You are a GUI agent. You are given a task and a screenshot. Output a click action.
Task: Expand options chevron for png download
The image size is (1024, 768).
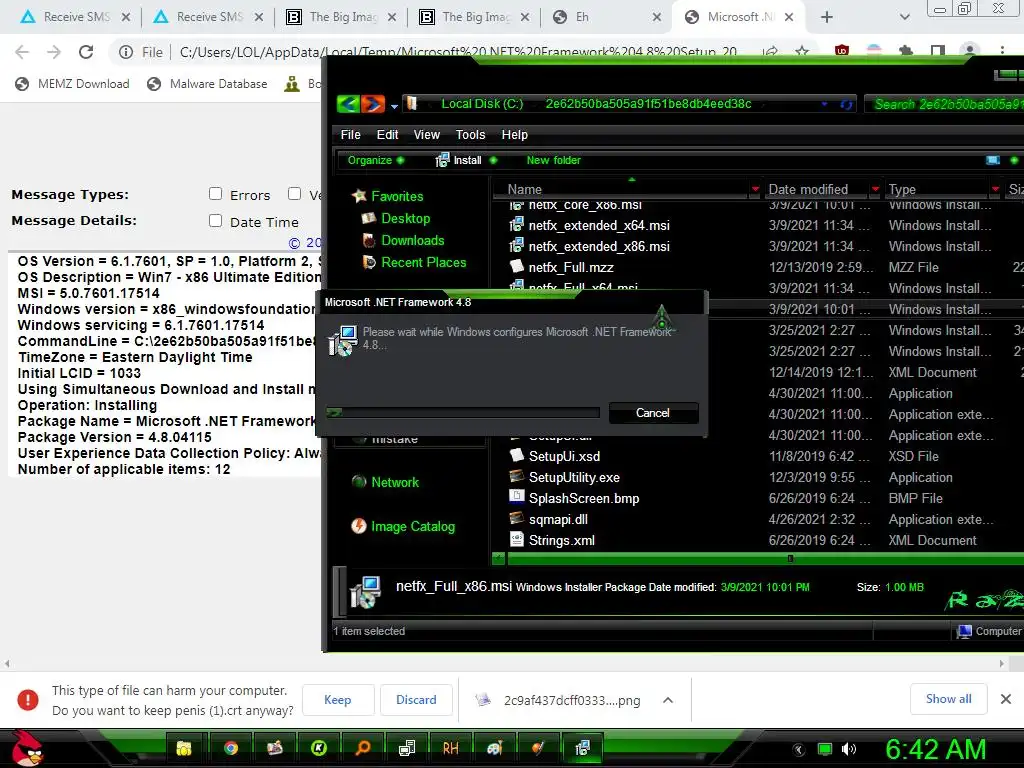point(667,700)
